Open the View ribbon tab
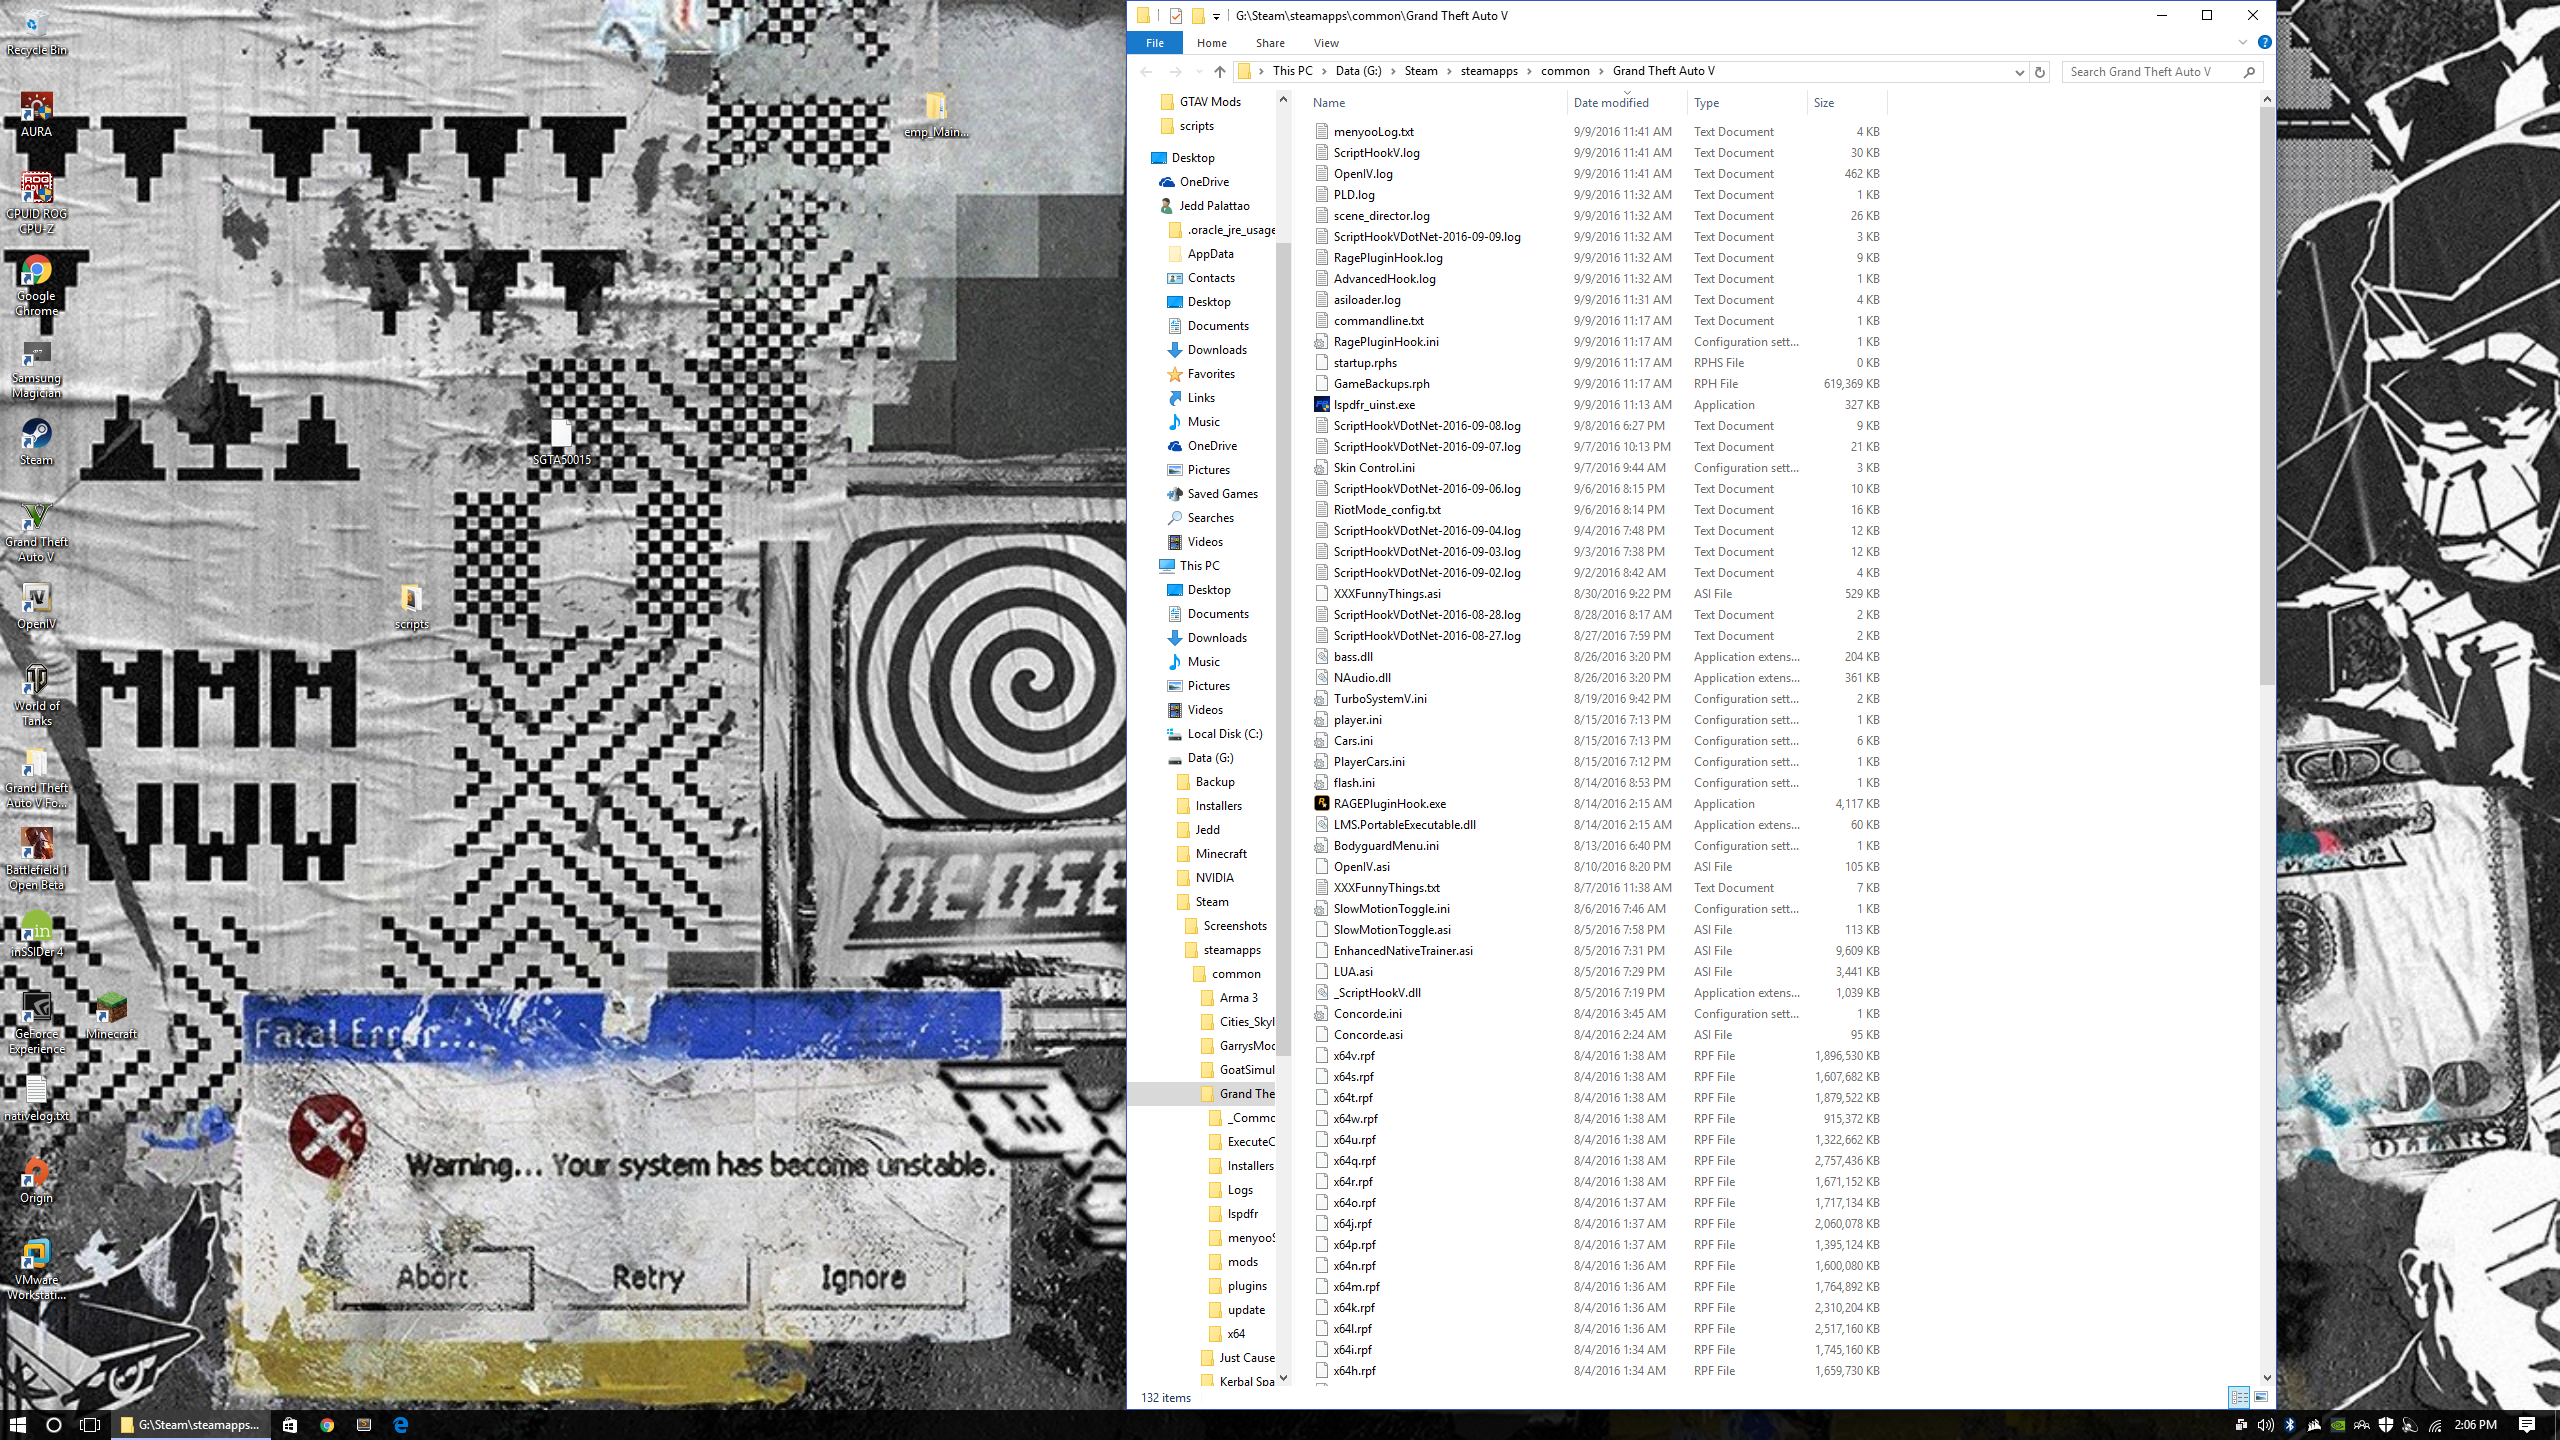The width and height of the screenshot is (2560, 1440). tap(1326, 43)
